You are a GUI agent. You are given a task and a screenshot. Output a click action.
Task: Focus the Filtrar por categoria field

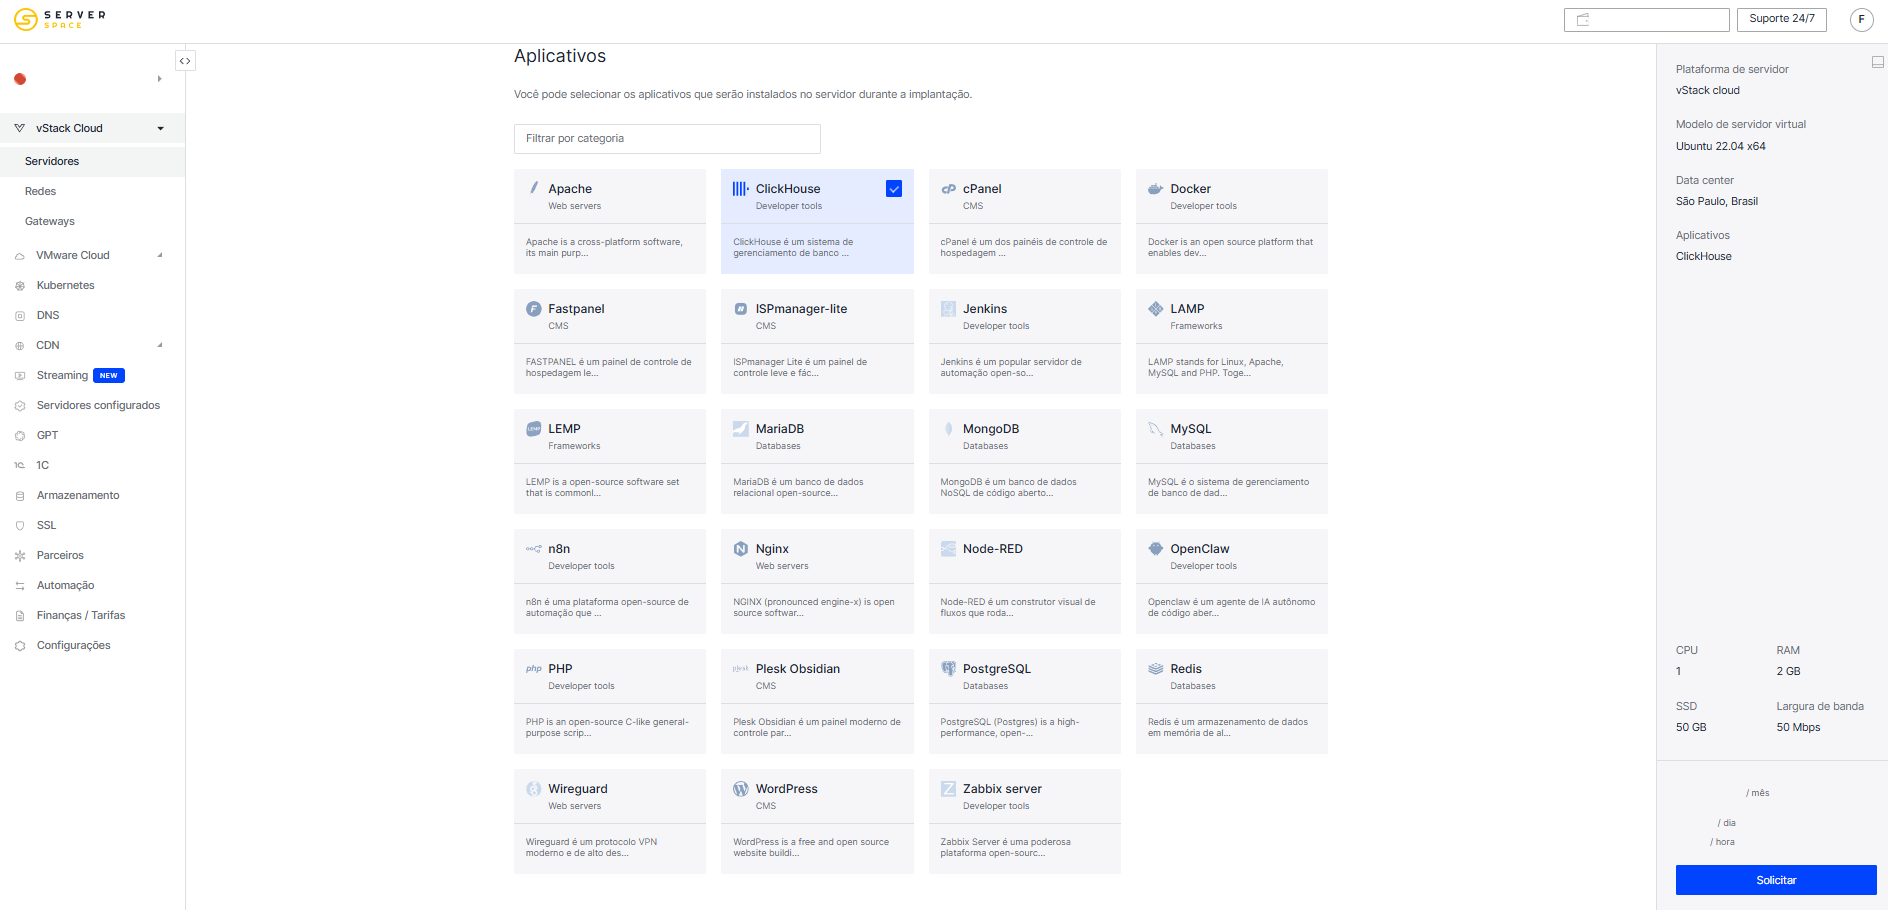(667, 139)
